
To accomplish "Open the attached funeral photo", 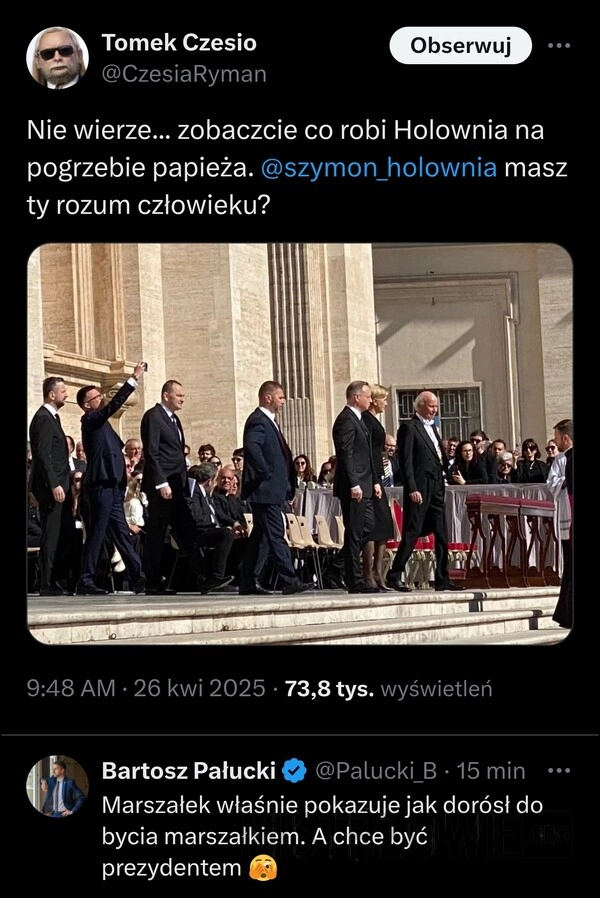I will coord(300,444).
